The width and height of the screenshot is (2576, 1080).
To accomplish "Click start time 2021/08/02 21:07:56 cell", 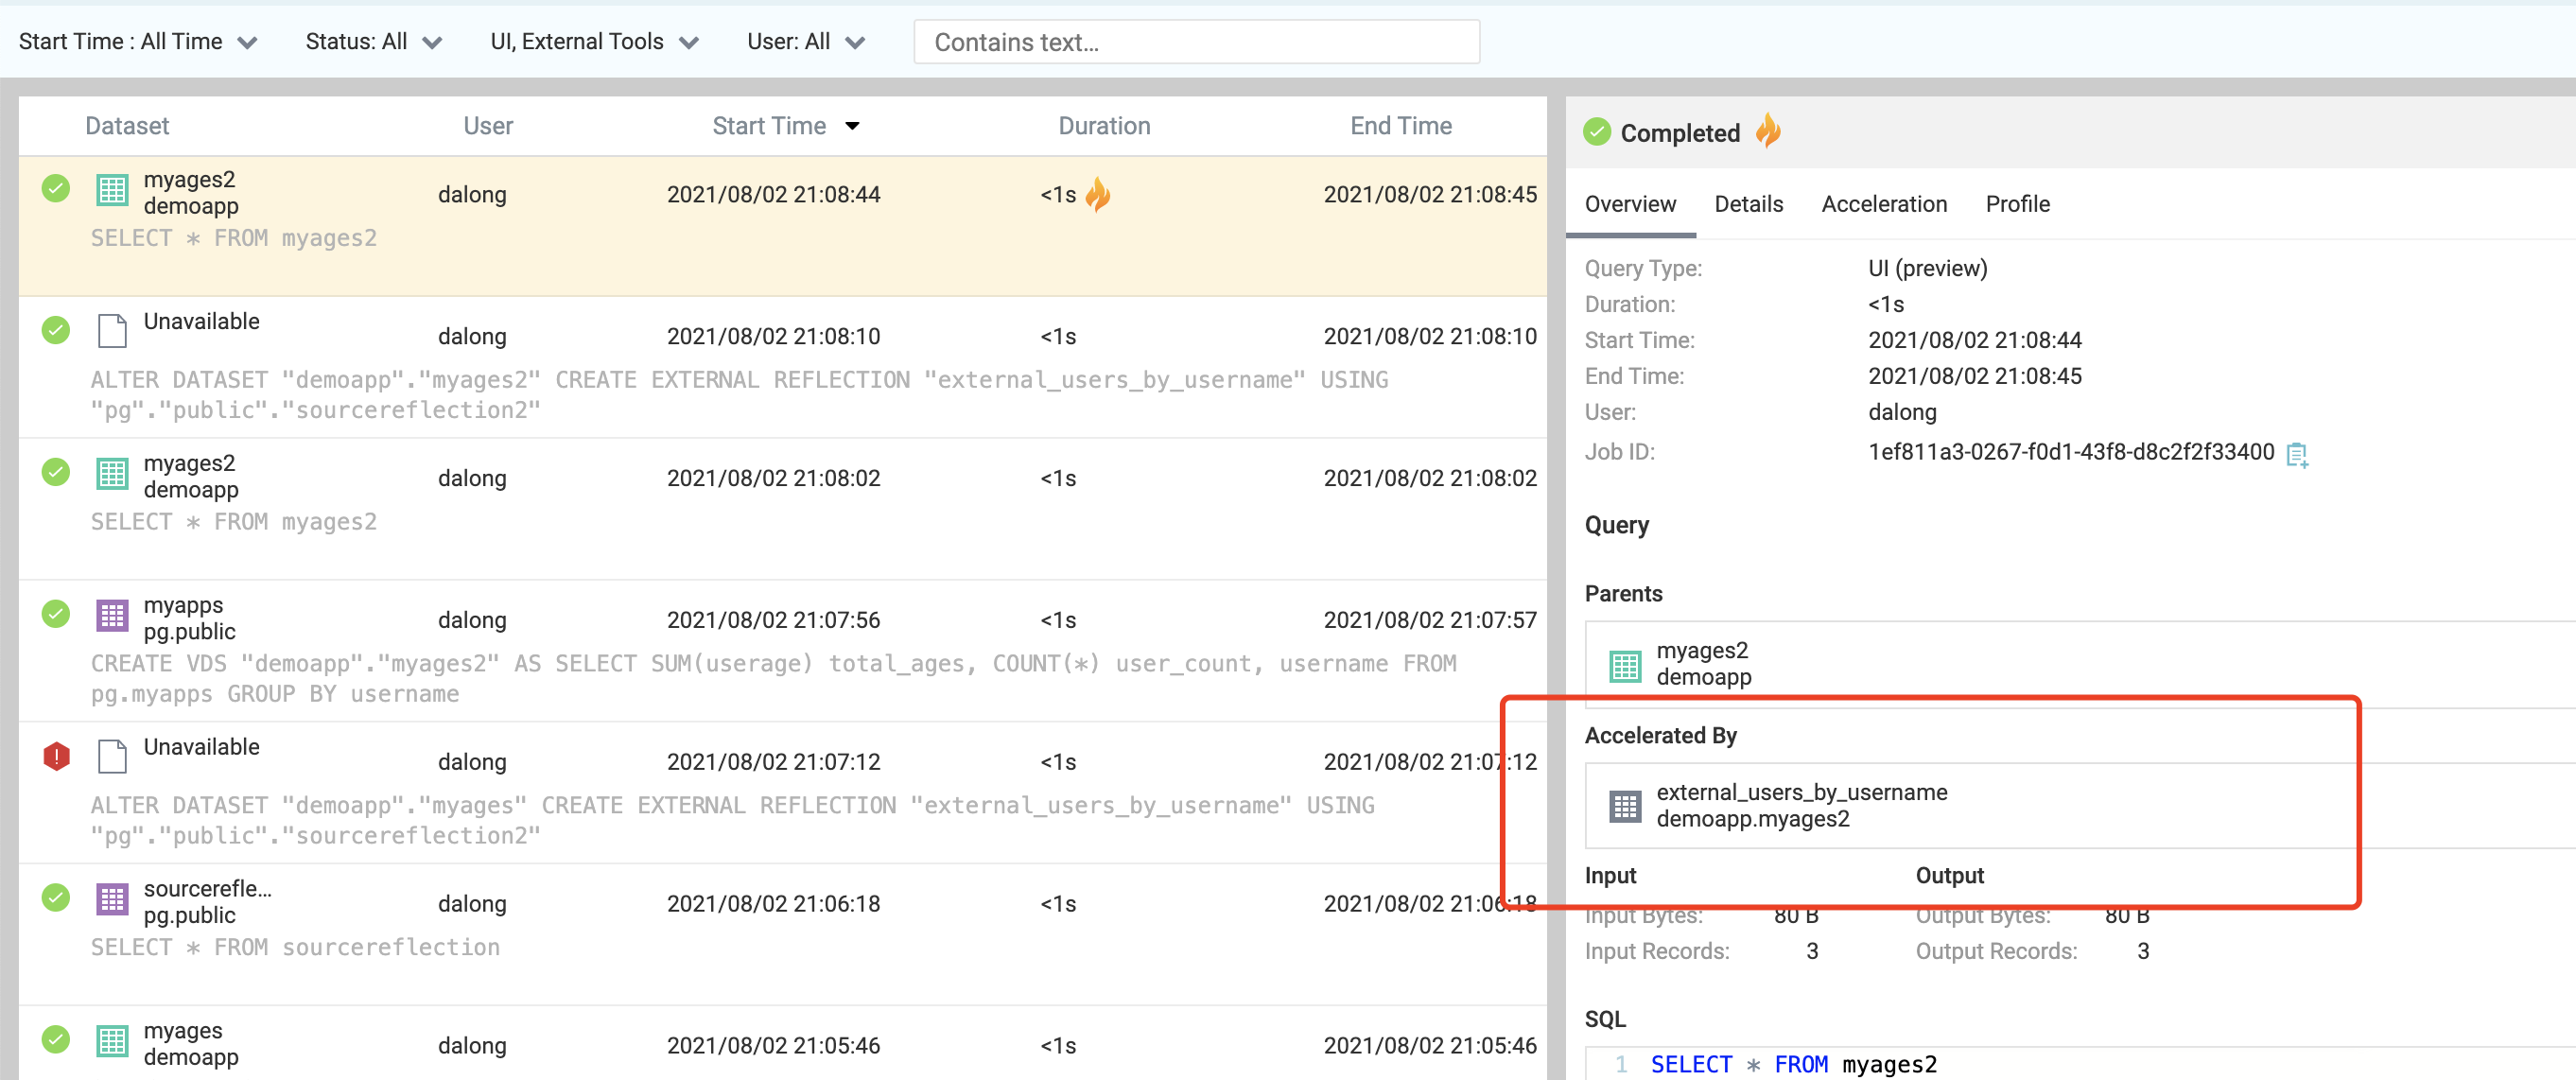I will point(773,620).
